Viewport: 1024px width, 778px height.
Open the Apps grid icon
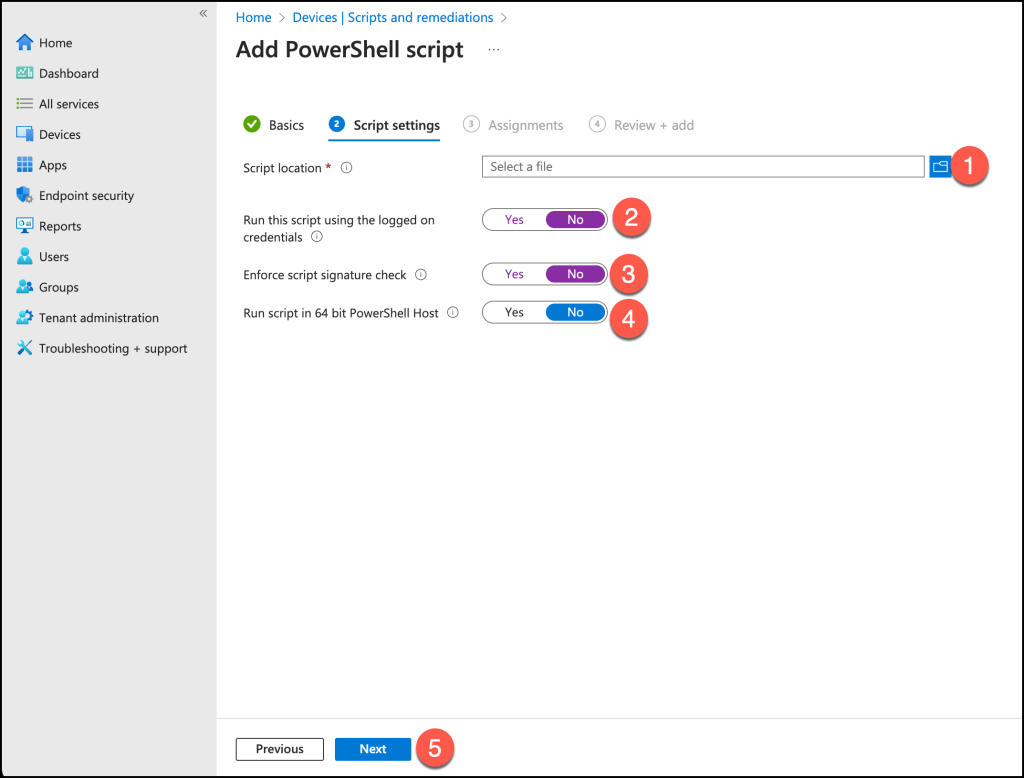(x=25, y=165)
